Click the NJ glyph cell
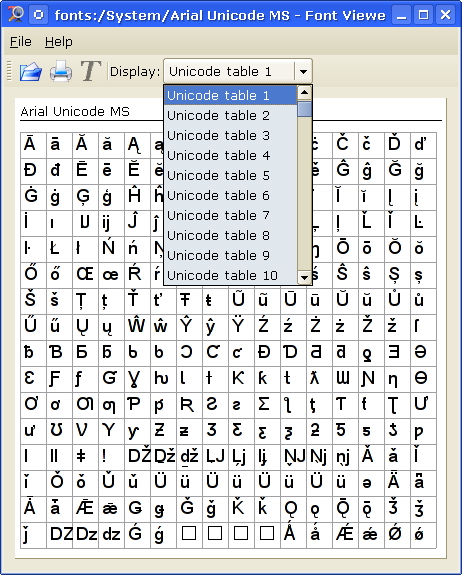462x575 pixels. click(294, 458)
